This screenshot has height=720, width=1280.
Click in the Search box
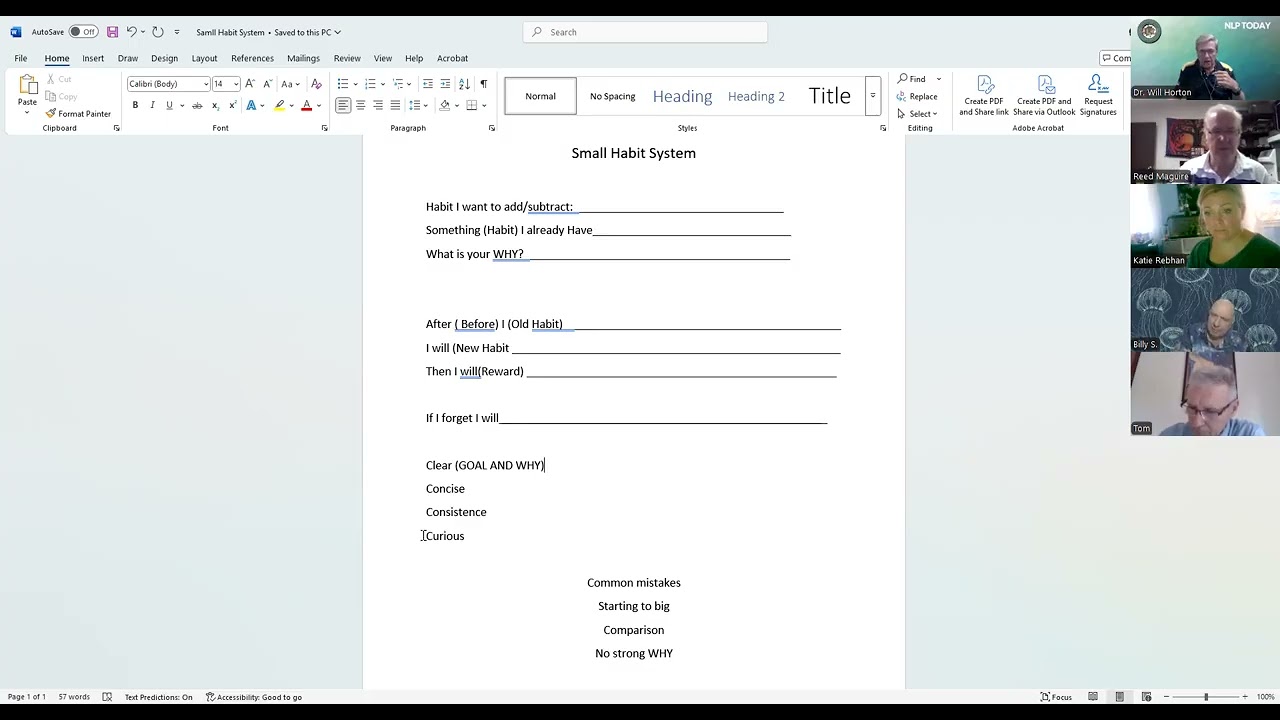645,32
